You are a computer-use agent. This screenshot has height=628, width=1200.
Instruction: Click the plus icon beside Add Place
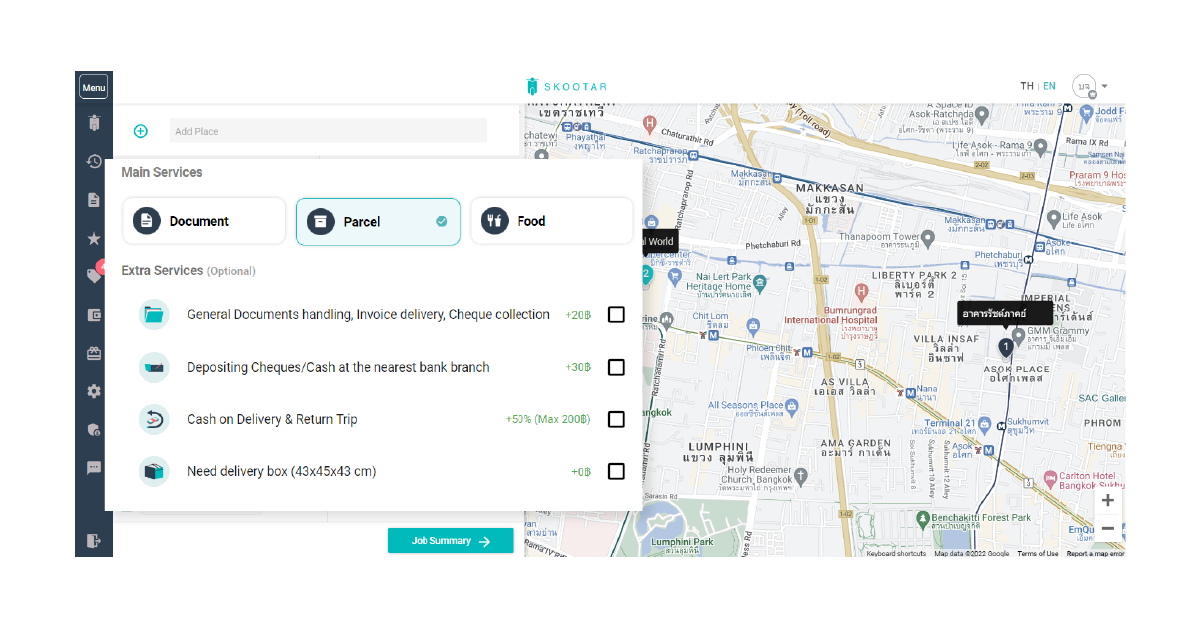(141, 131)
